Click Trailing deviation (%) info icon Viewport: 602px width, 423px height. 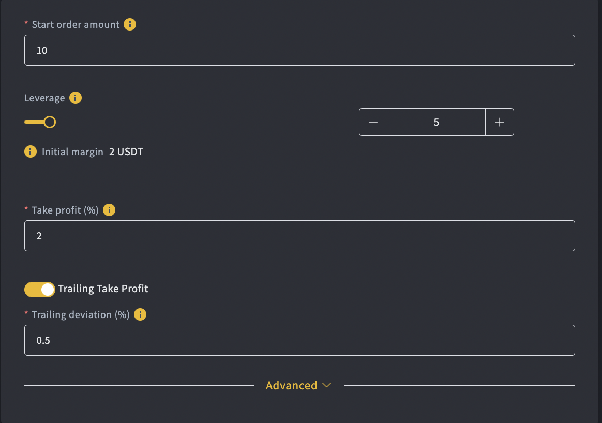pyautogui.click(x=140, y=315)
